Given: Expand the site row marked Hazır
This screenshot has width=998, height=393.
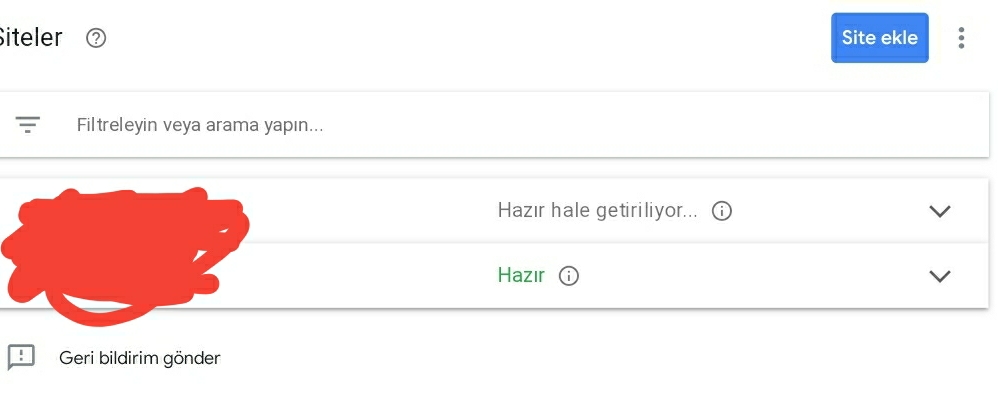Looking at the screenshot, I should tap(939, 276).
